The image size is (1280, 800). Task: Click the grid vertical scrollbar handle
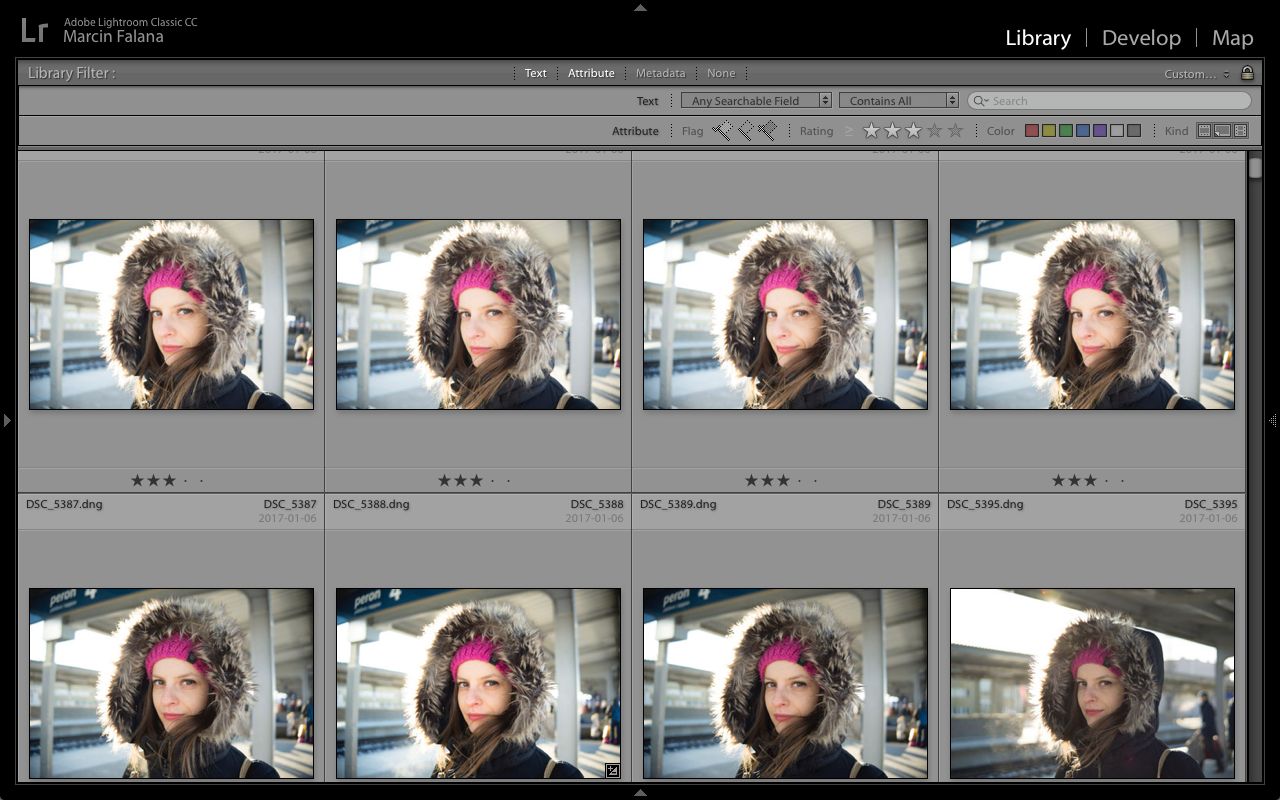tap(1255, 167)
